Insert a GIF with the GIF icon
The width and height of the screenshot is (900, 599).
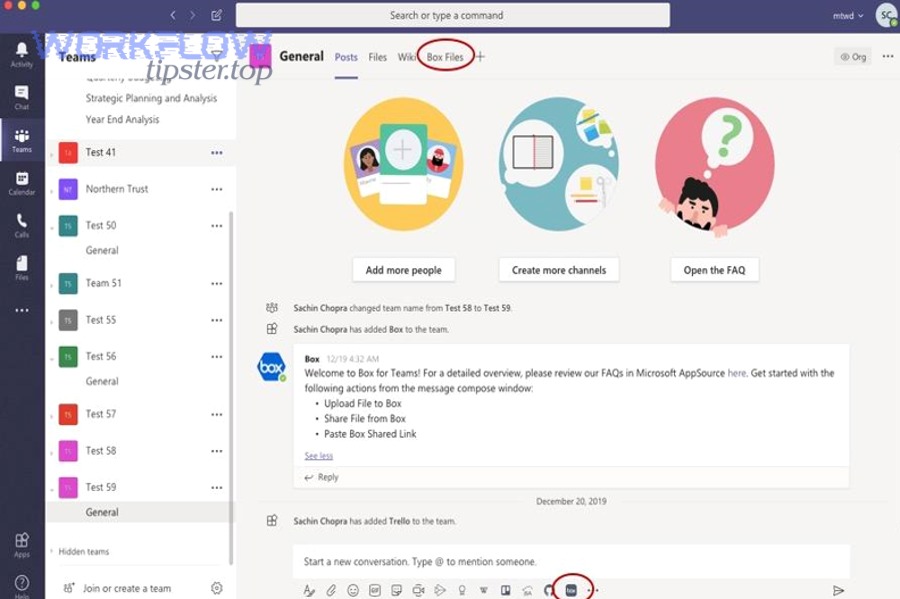click(x=375, y=590)
